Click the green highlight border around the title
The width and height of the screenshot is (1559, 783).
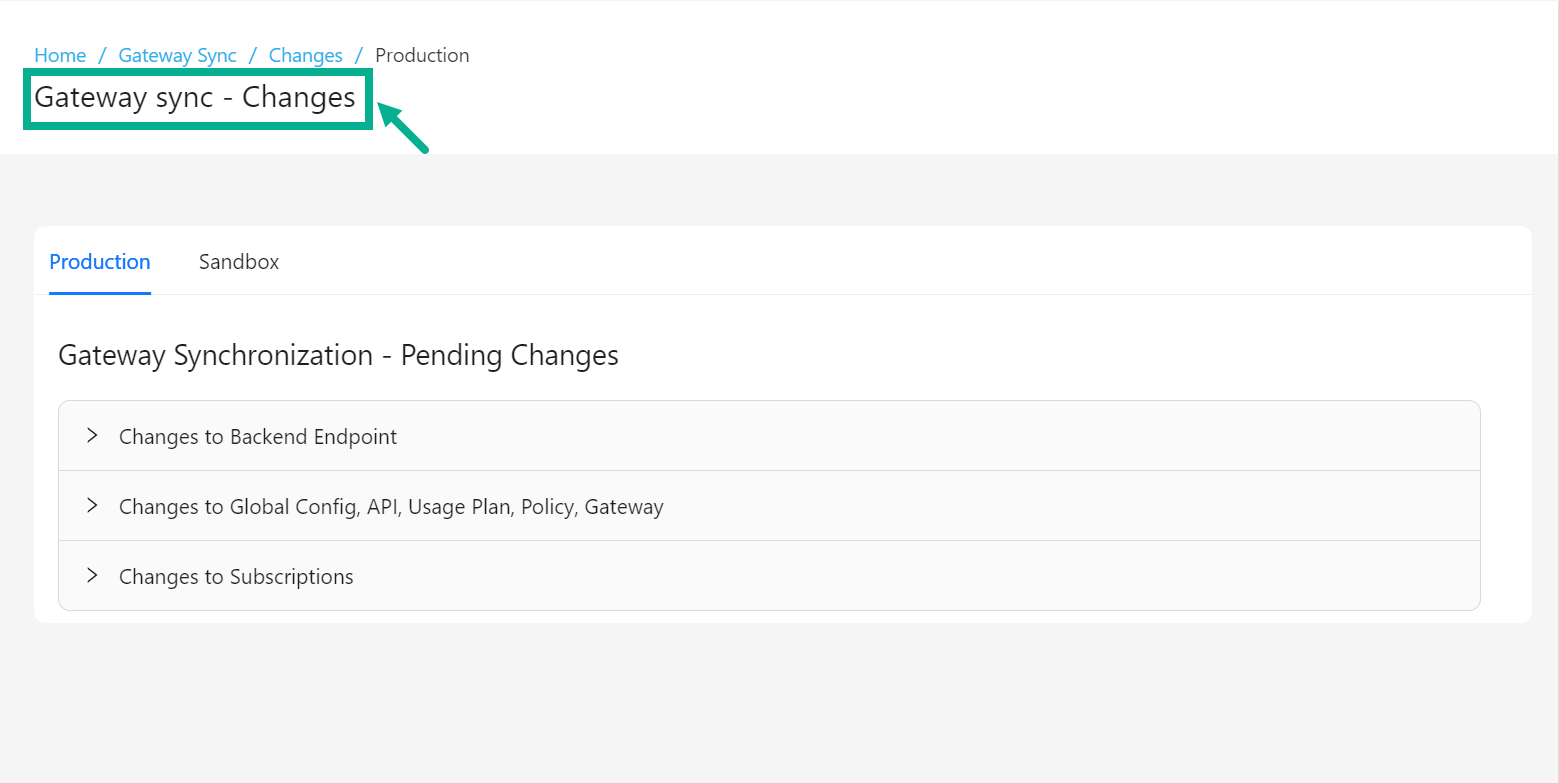click(198, 126)
